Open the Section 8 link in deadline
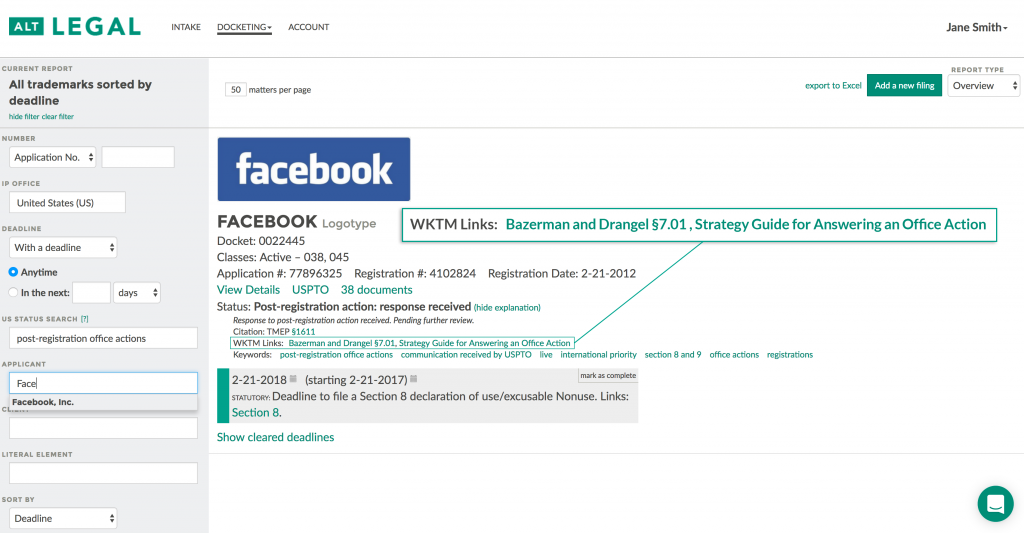Viewport: 1024px width, 533px height. pyautogui.click(x=255, y=413)
